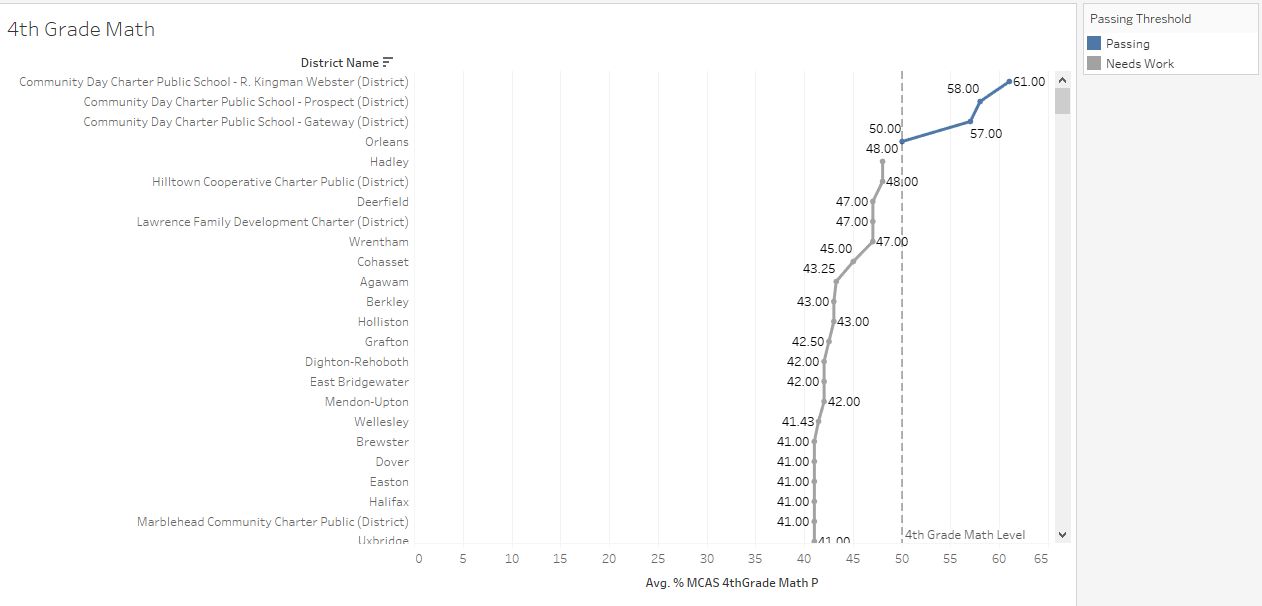Click the Grafton district label

coord(387,341)
